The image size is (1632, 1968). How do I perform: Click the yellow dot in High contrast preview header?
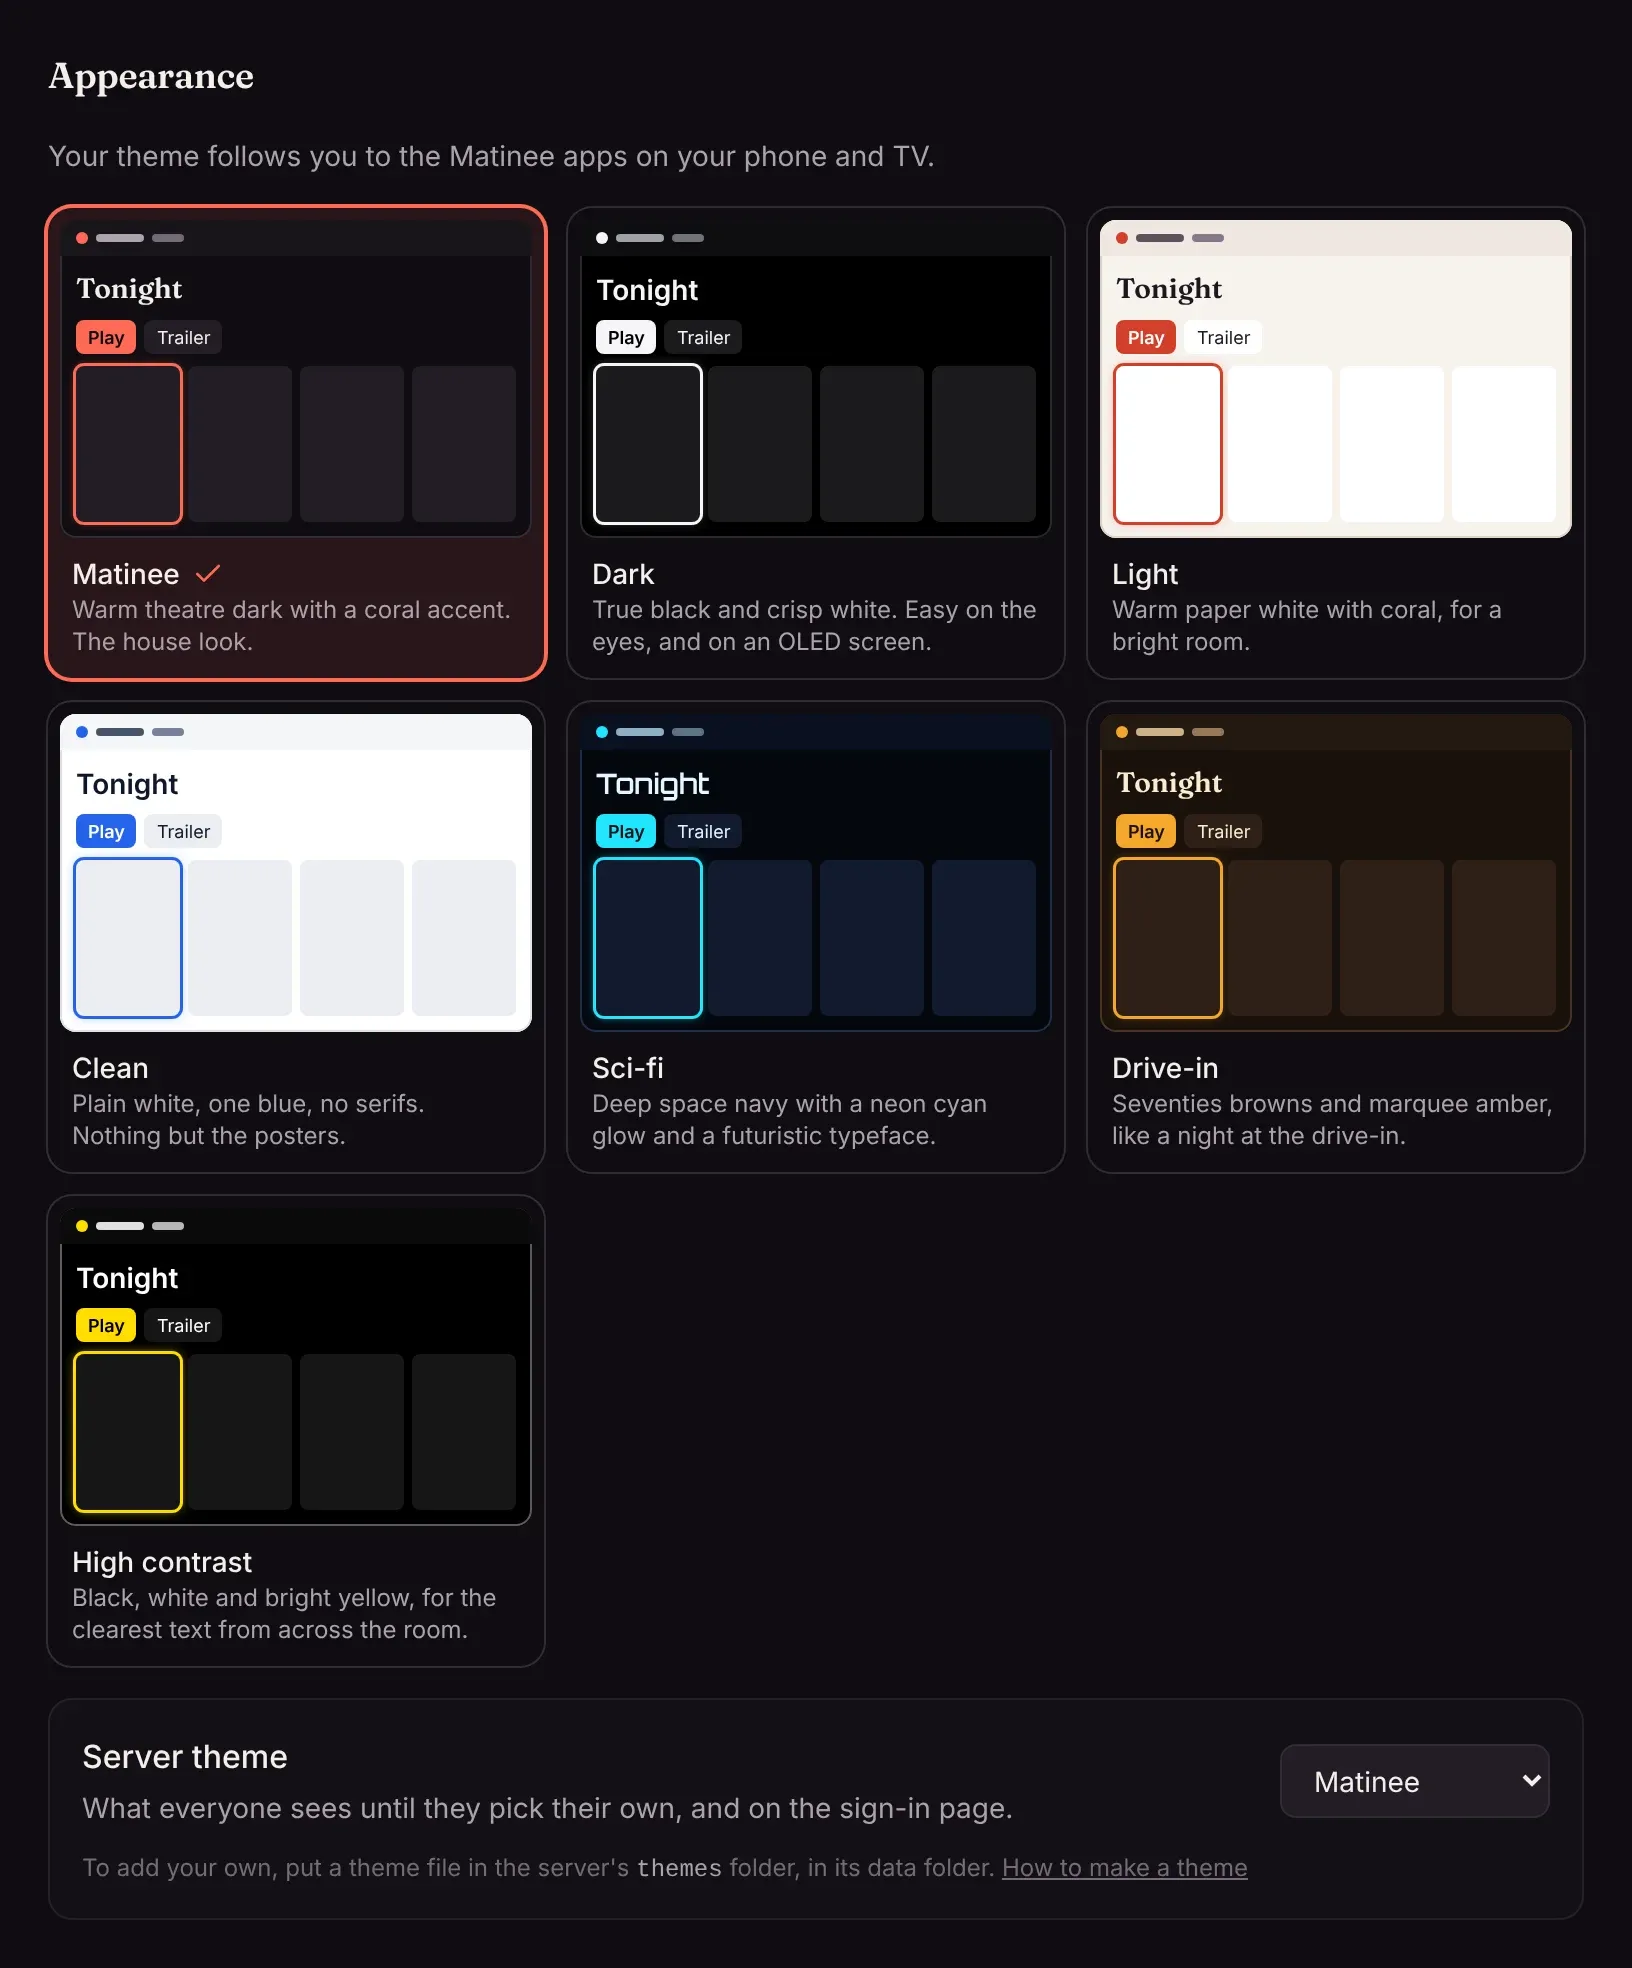pos(82,1226)
